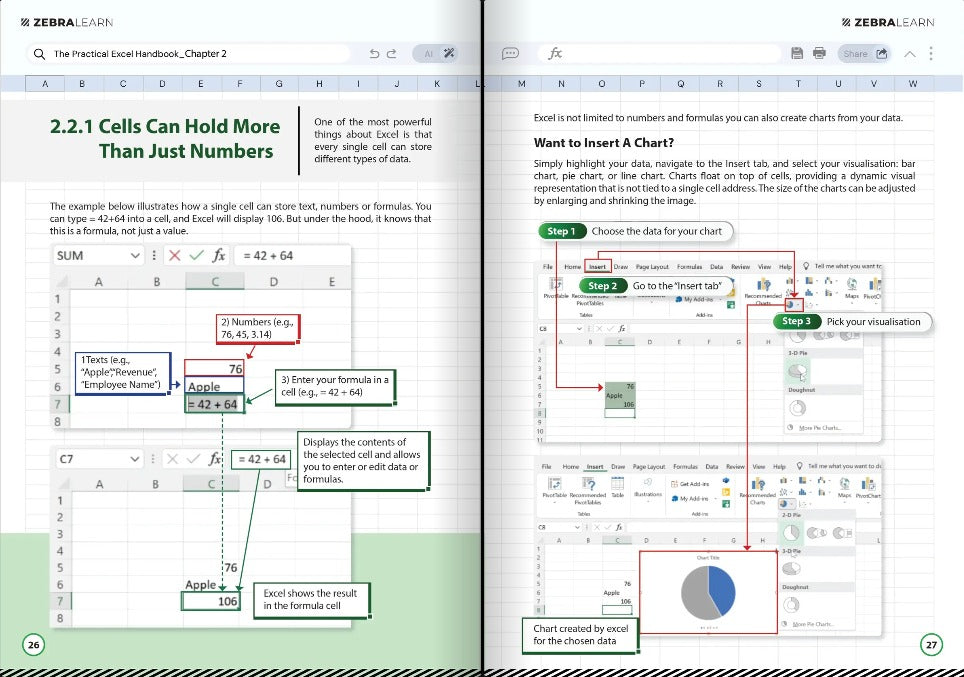The image size is (964, 677).
Task: Select column header W in the top header row
Action: (x=913, y=84)
